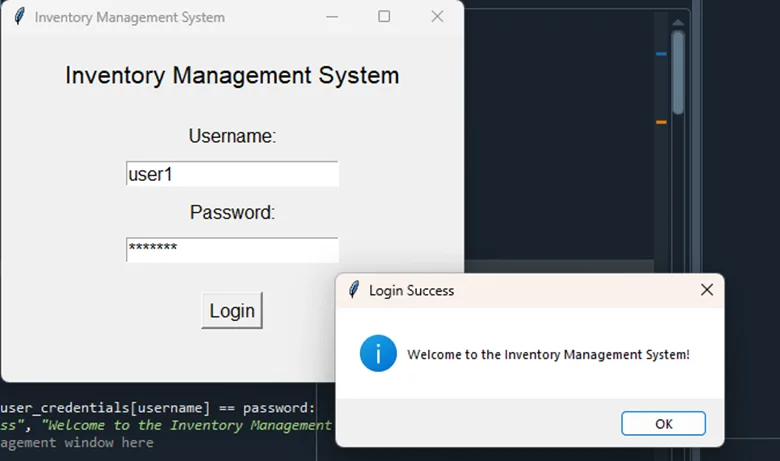Image resolution: width=780 pixels, height=461 pixels.
Task: Click the 'Login Success' dialog title text
Action: tap(411, 290)
